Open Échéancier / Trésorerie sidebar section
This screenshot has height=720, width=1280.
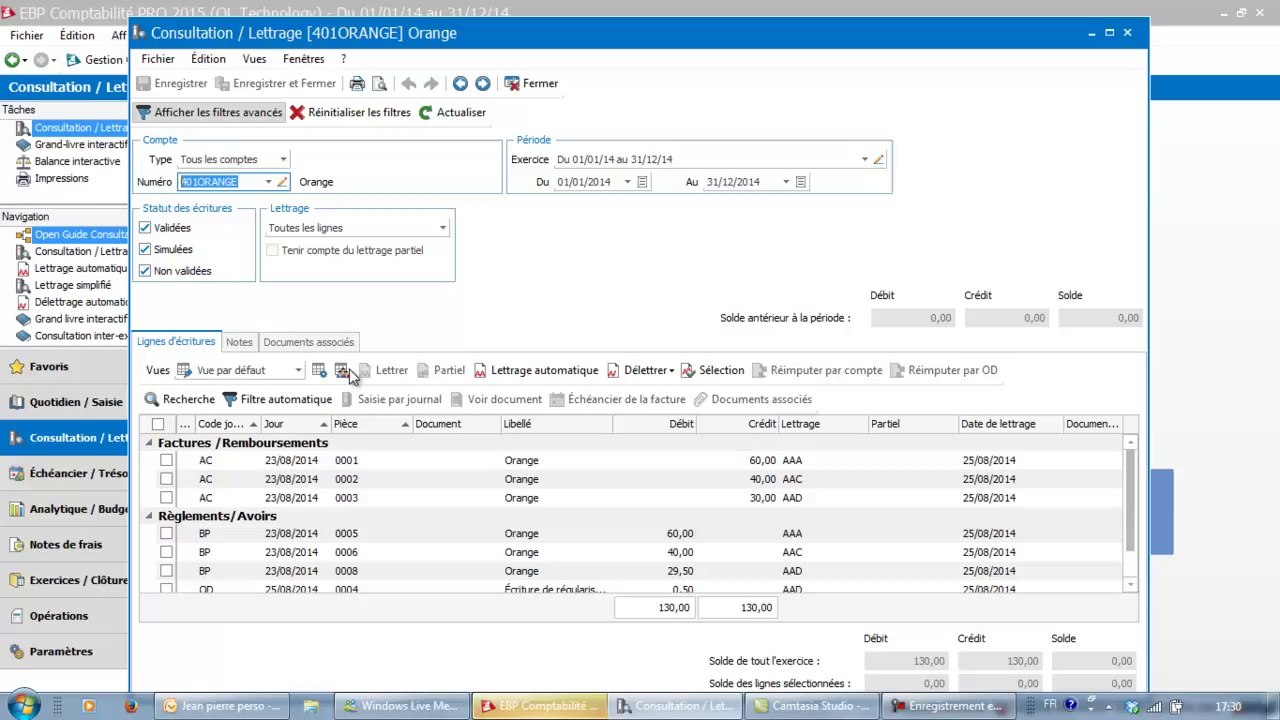pyautogui.click(x=64, y=473)
